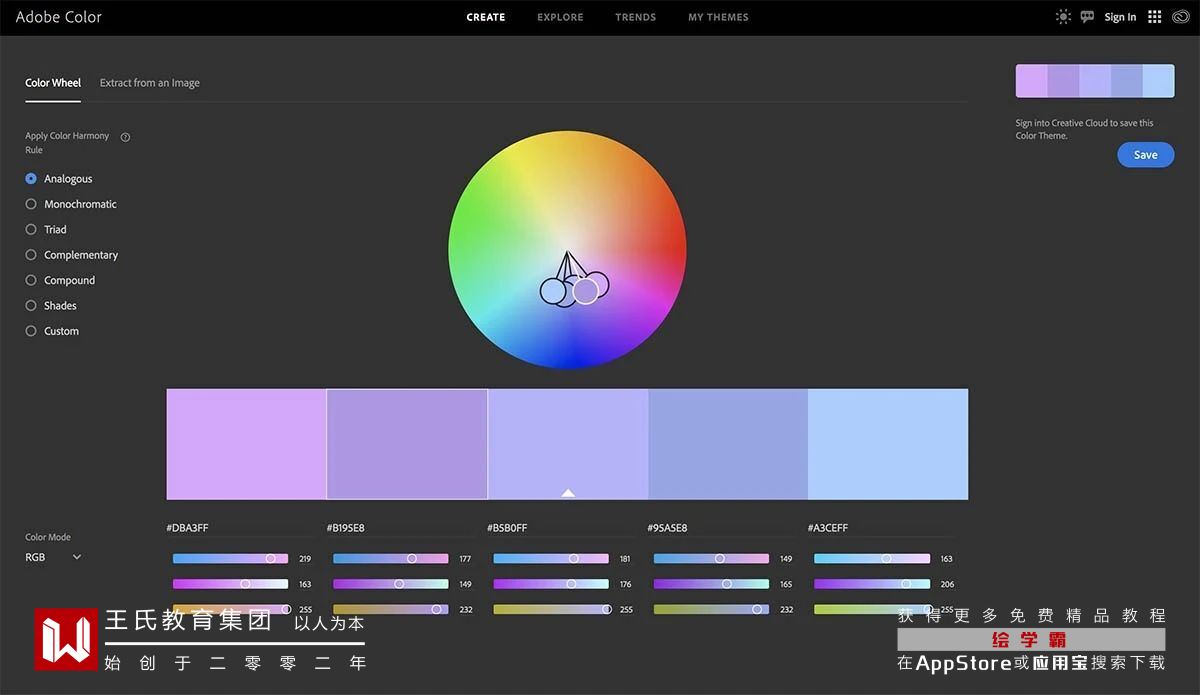Image resolution: width=1200 pixels, height=695 pixels.
Task: Click the green value 176 field
Action: point(625,584)
